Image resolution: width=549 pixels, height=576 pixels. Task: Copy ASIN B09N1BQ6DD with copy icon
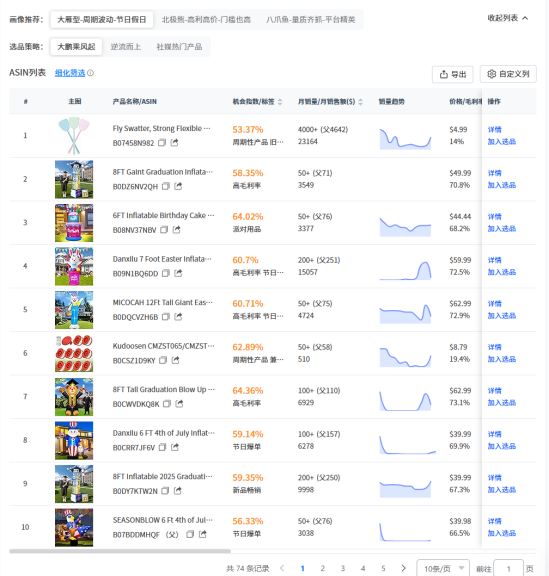[166, 273]
